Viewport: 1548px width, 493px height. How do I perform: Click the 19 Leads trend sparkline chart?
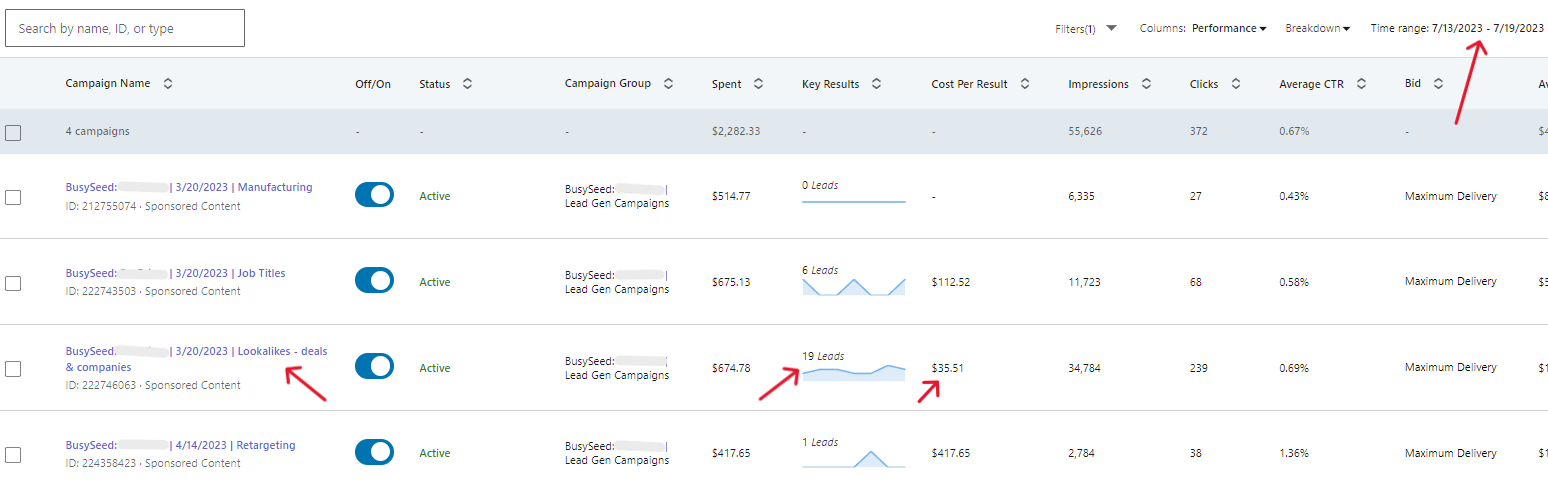853,373
